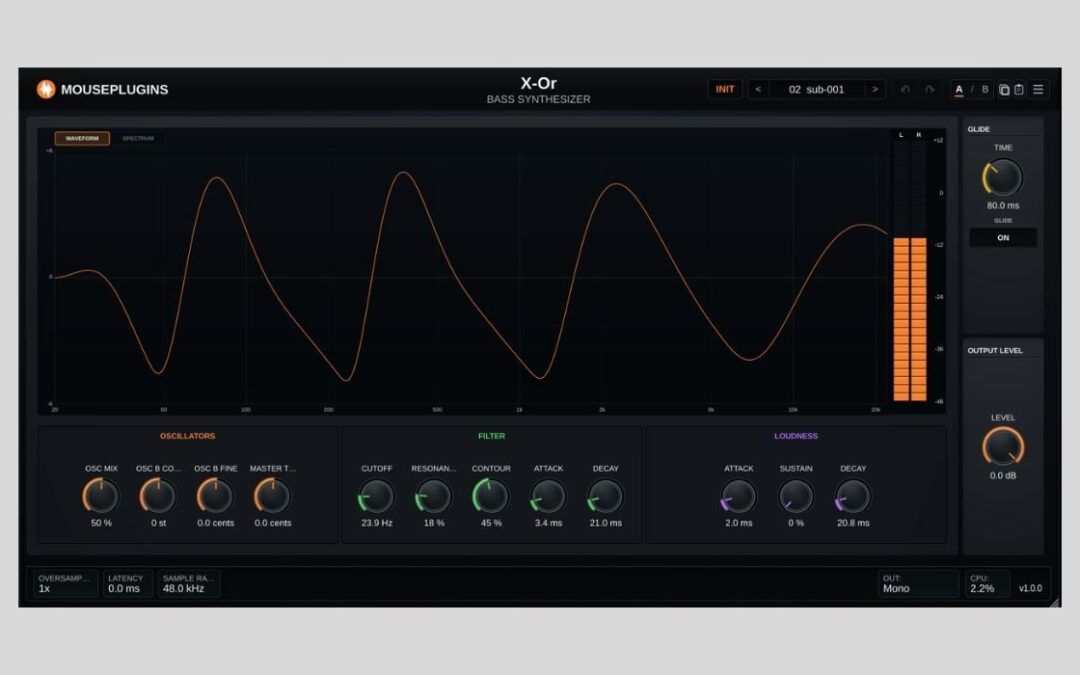The image size is (1080, 675).
Task: Click the filter ATTACK knob
Action: pyautogui.click(x=548, y=496)
